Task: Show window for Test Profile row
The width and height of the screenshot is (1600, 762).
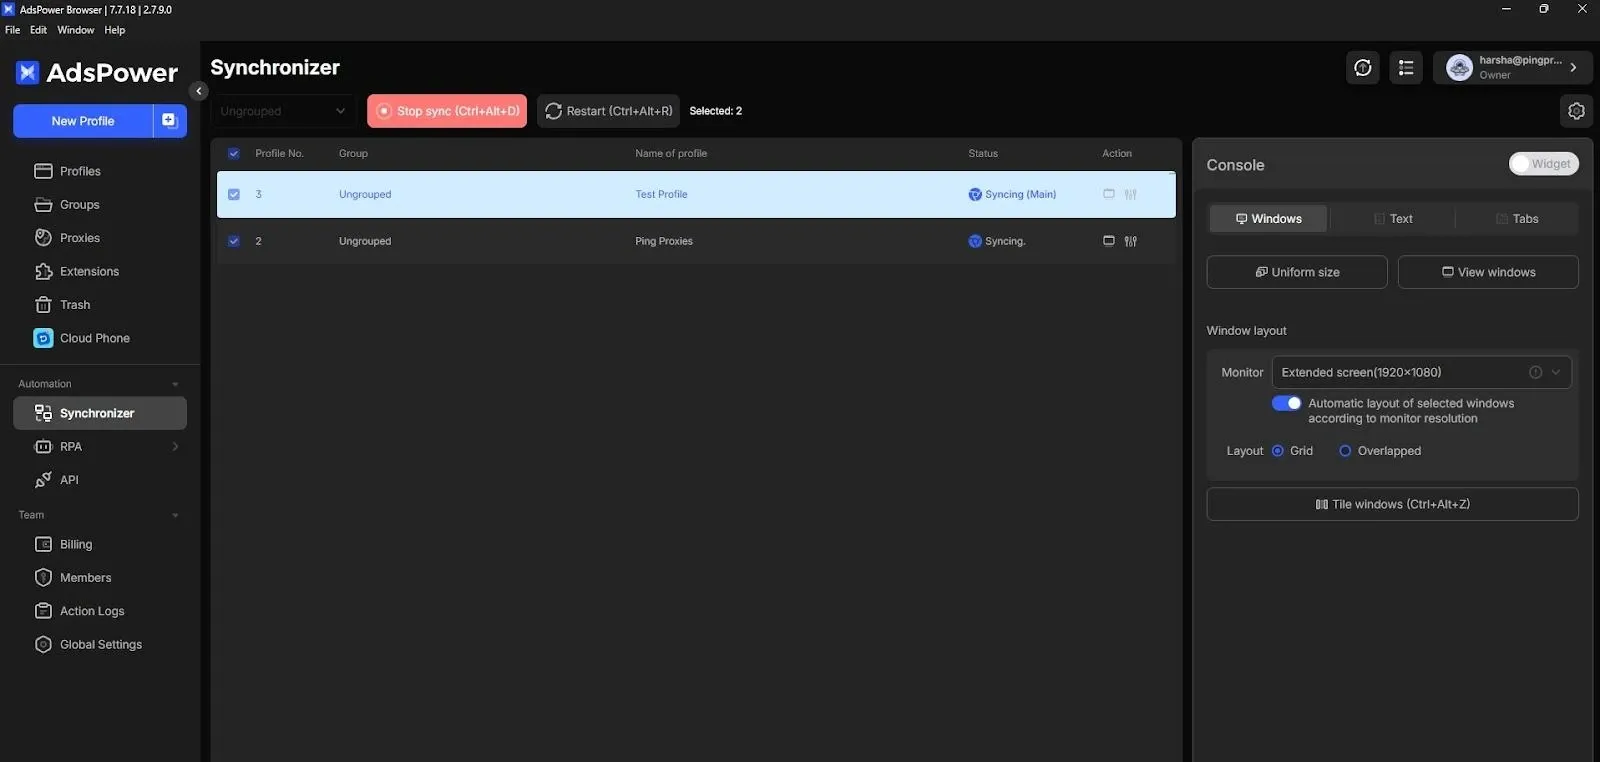Action: (1108, 194)
